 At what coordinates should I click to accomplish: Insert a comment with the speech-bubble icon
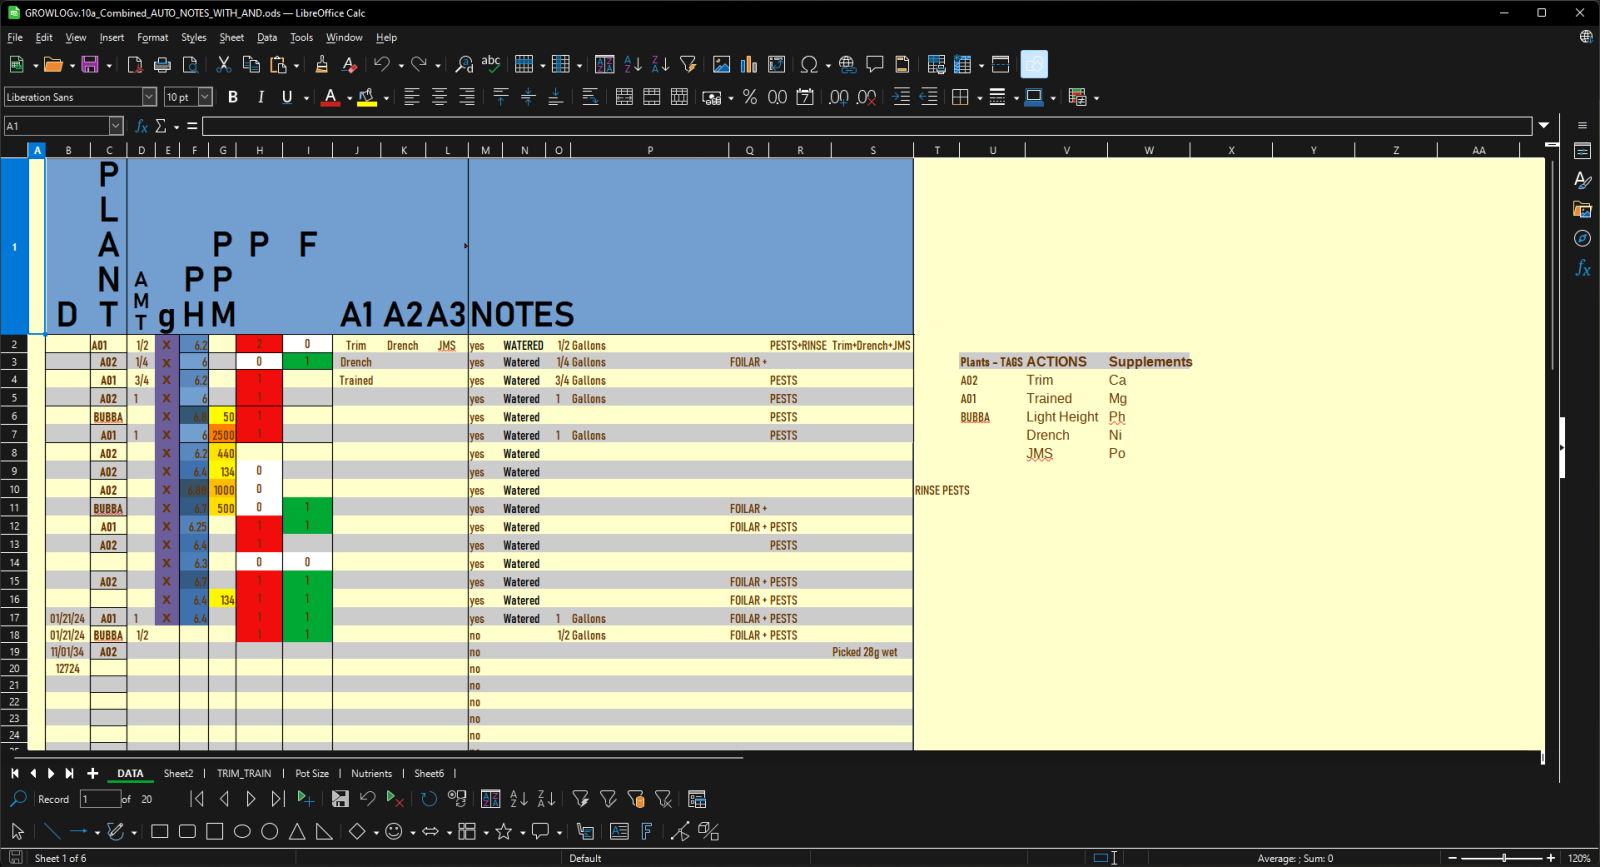click(875, 65)
